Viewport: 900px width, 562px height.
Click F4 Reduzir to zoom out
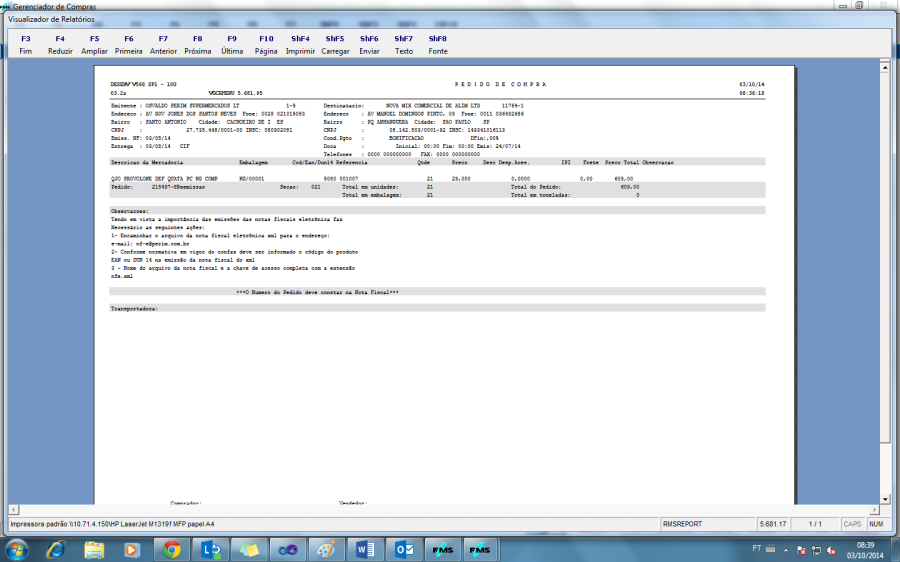pyautogui.click(x=60, y=45)
